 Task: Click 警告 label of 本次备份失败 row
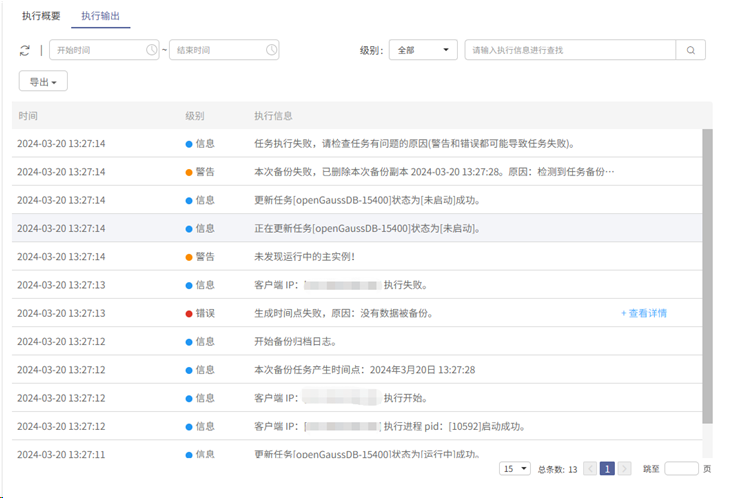(x=205, y=172)
